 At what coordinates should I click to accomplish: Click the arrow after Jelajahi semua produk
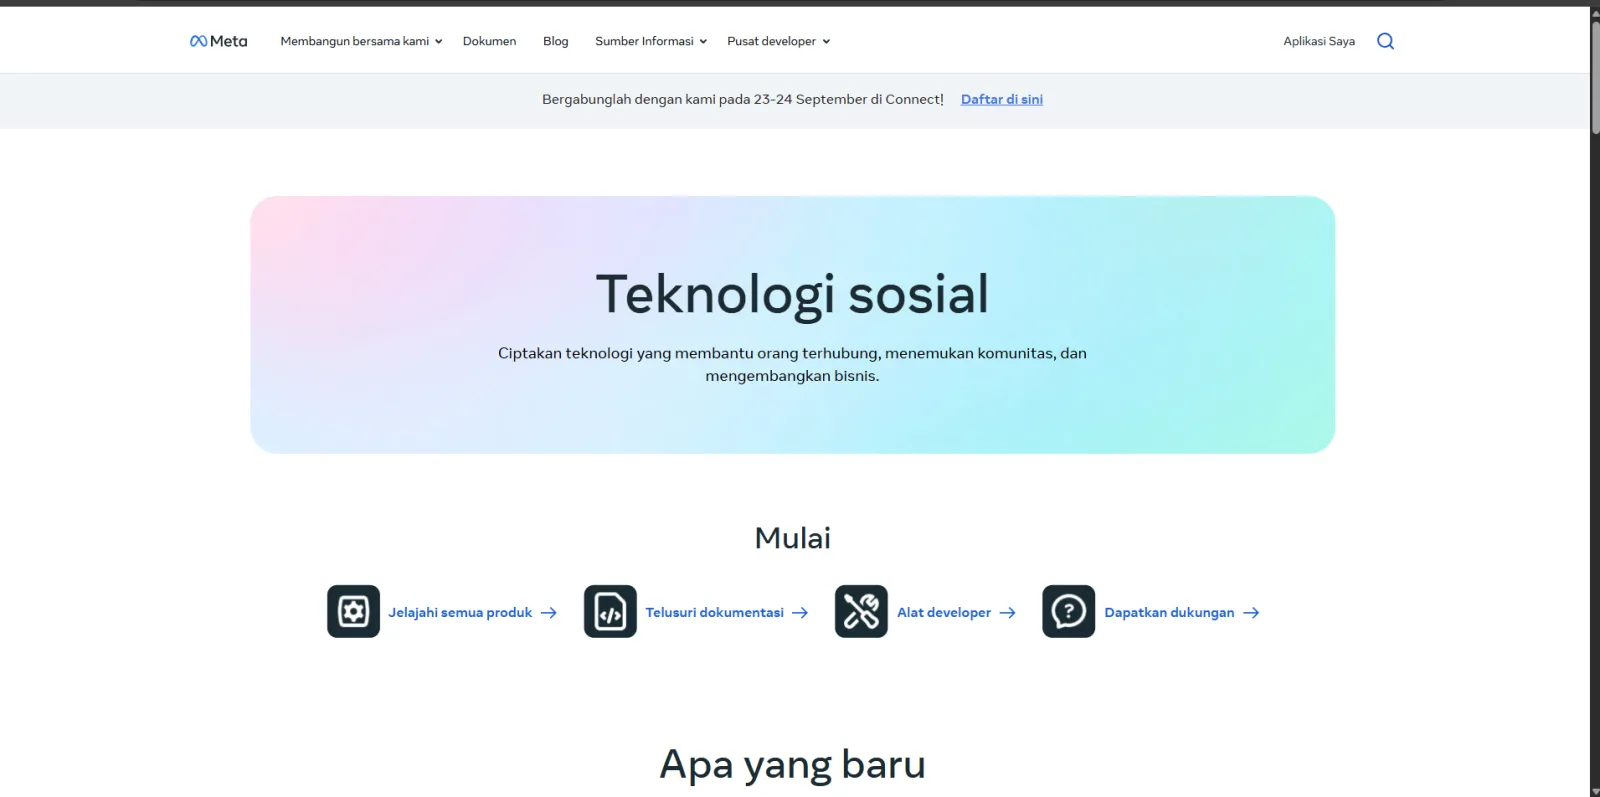[549, 613]
